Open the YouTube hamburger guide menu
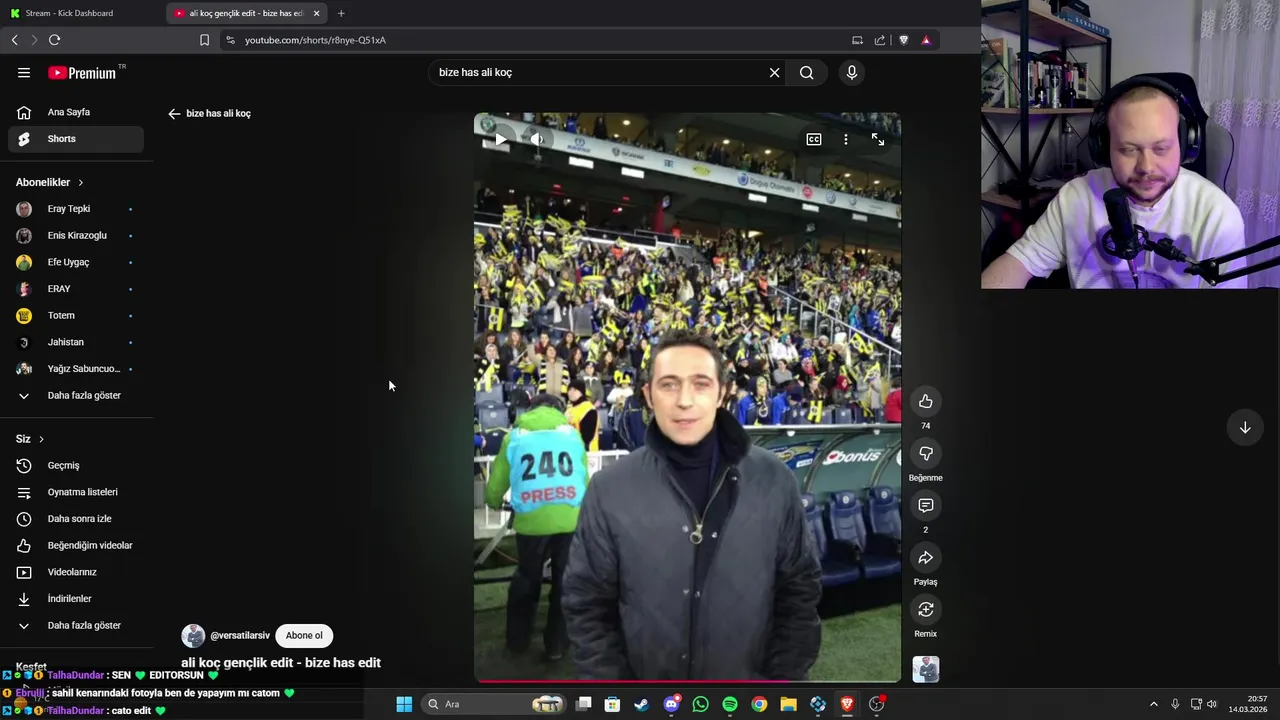 [24, 72]
